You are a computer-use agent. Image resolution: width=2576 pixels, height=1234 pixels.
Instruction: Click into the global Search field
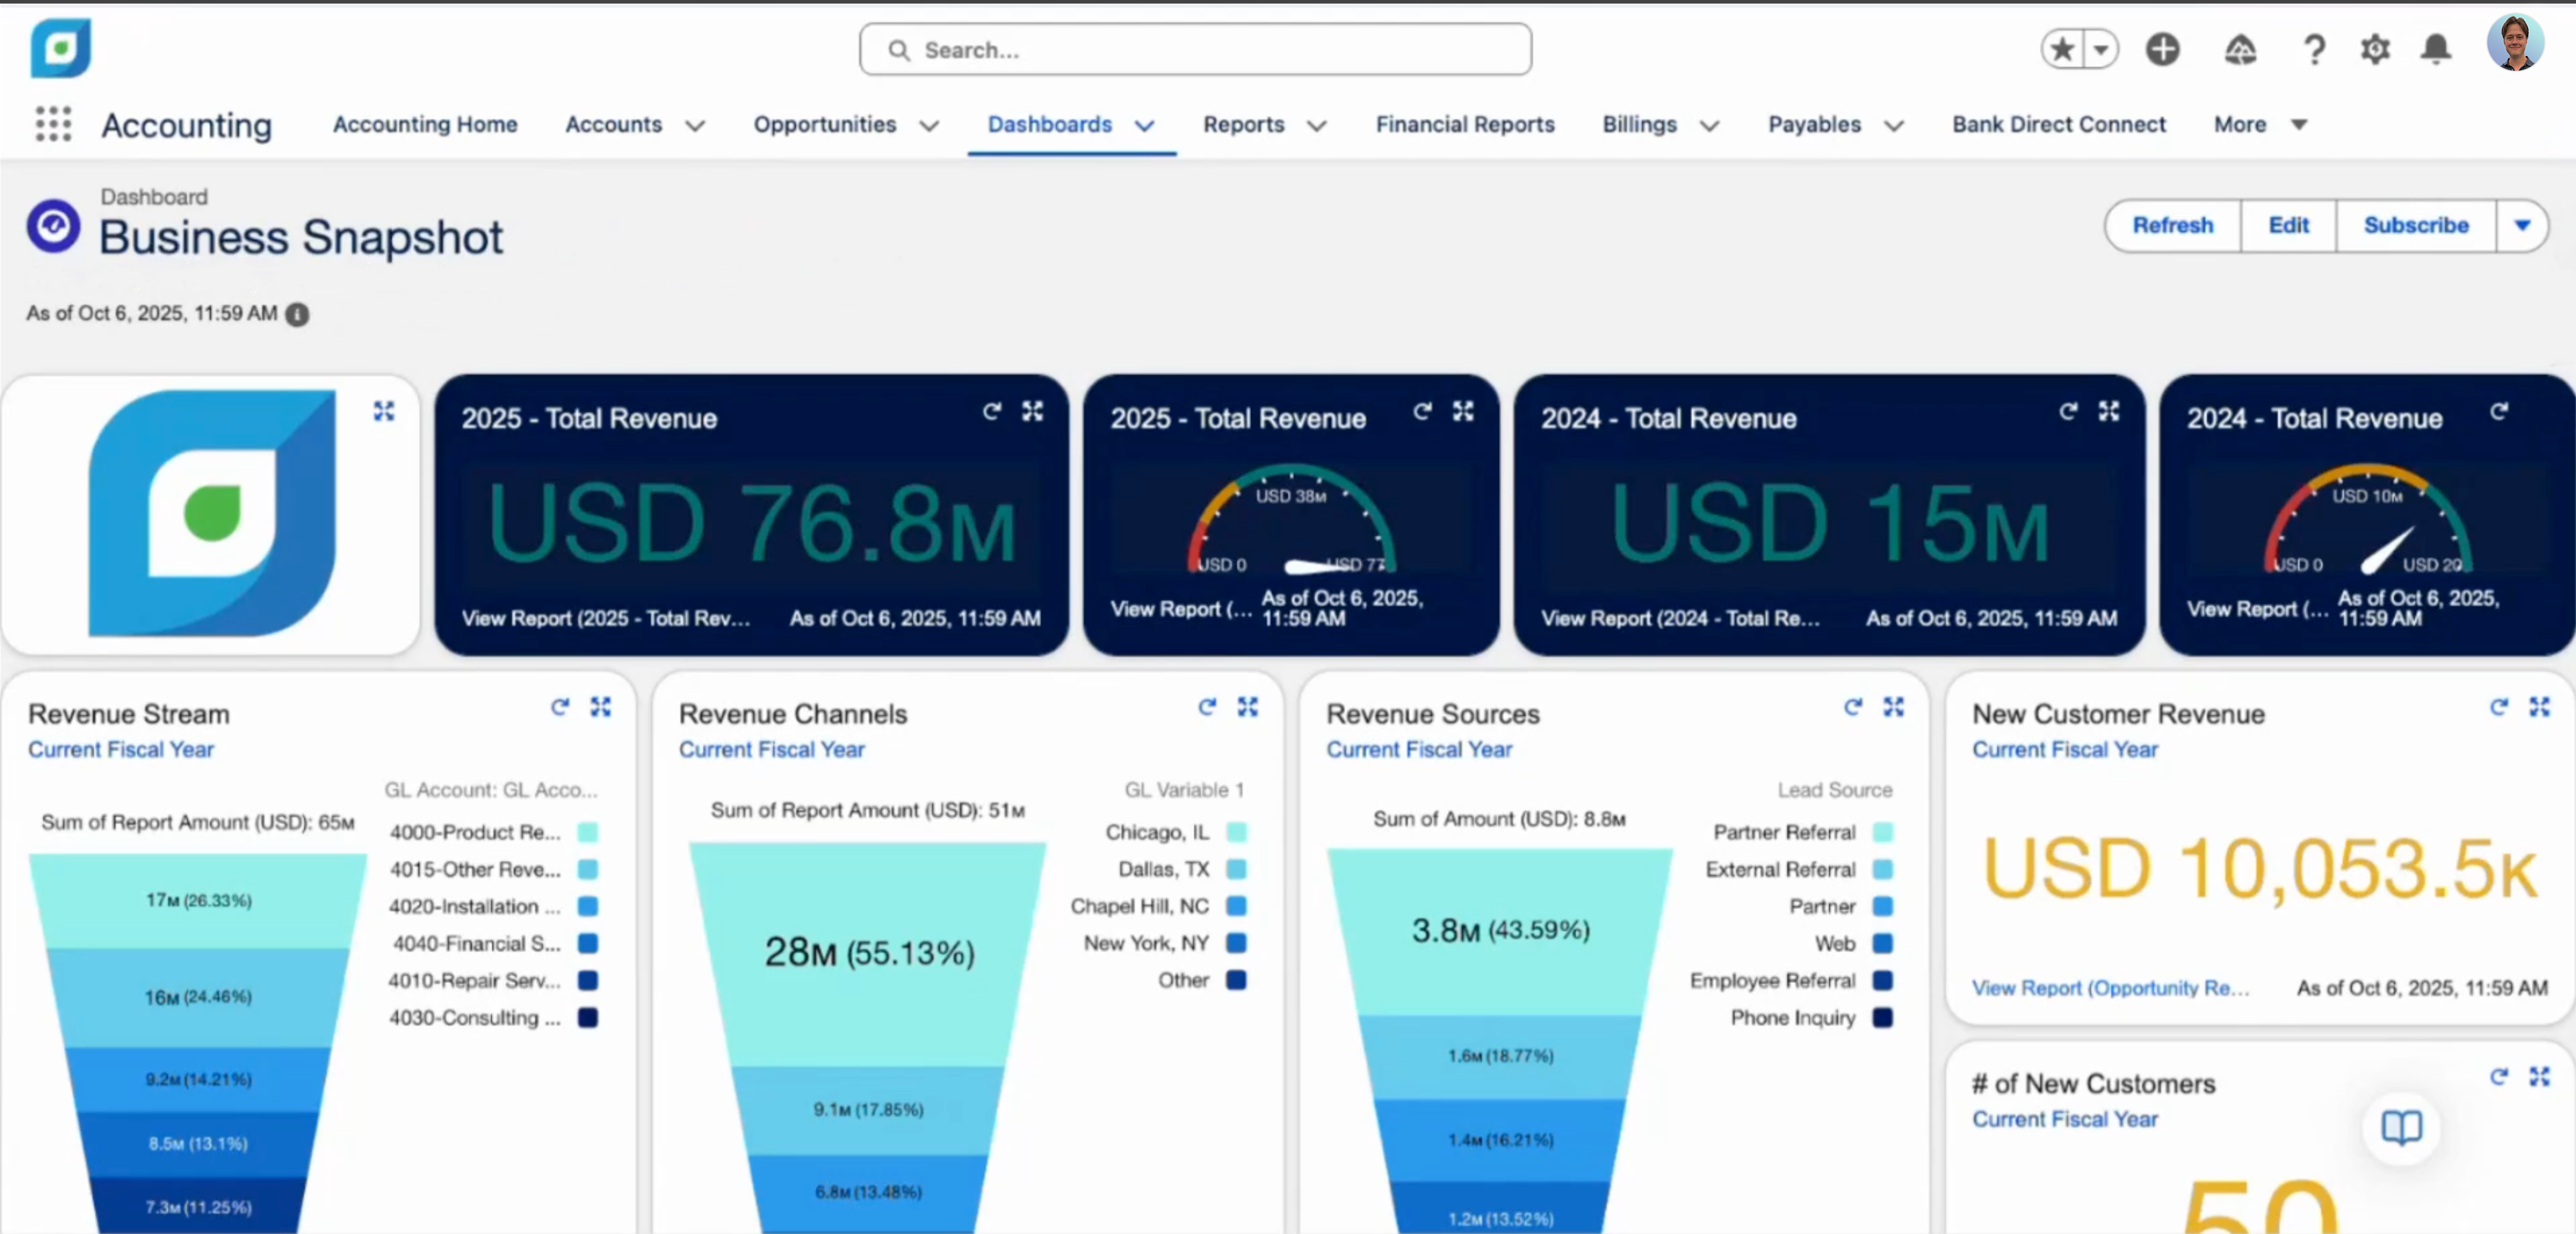click(x=1195, y=50)
